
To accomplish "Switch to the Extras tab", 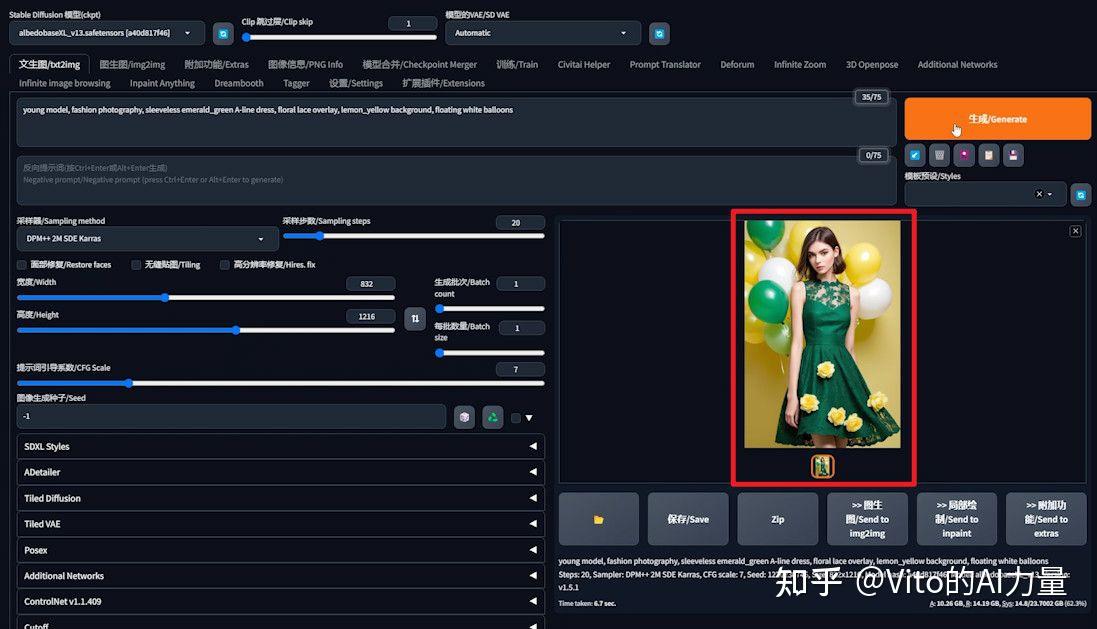I will pos(216,64).
